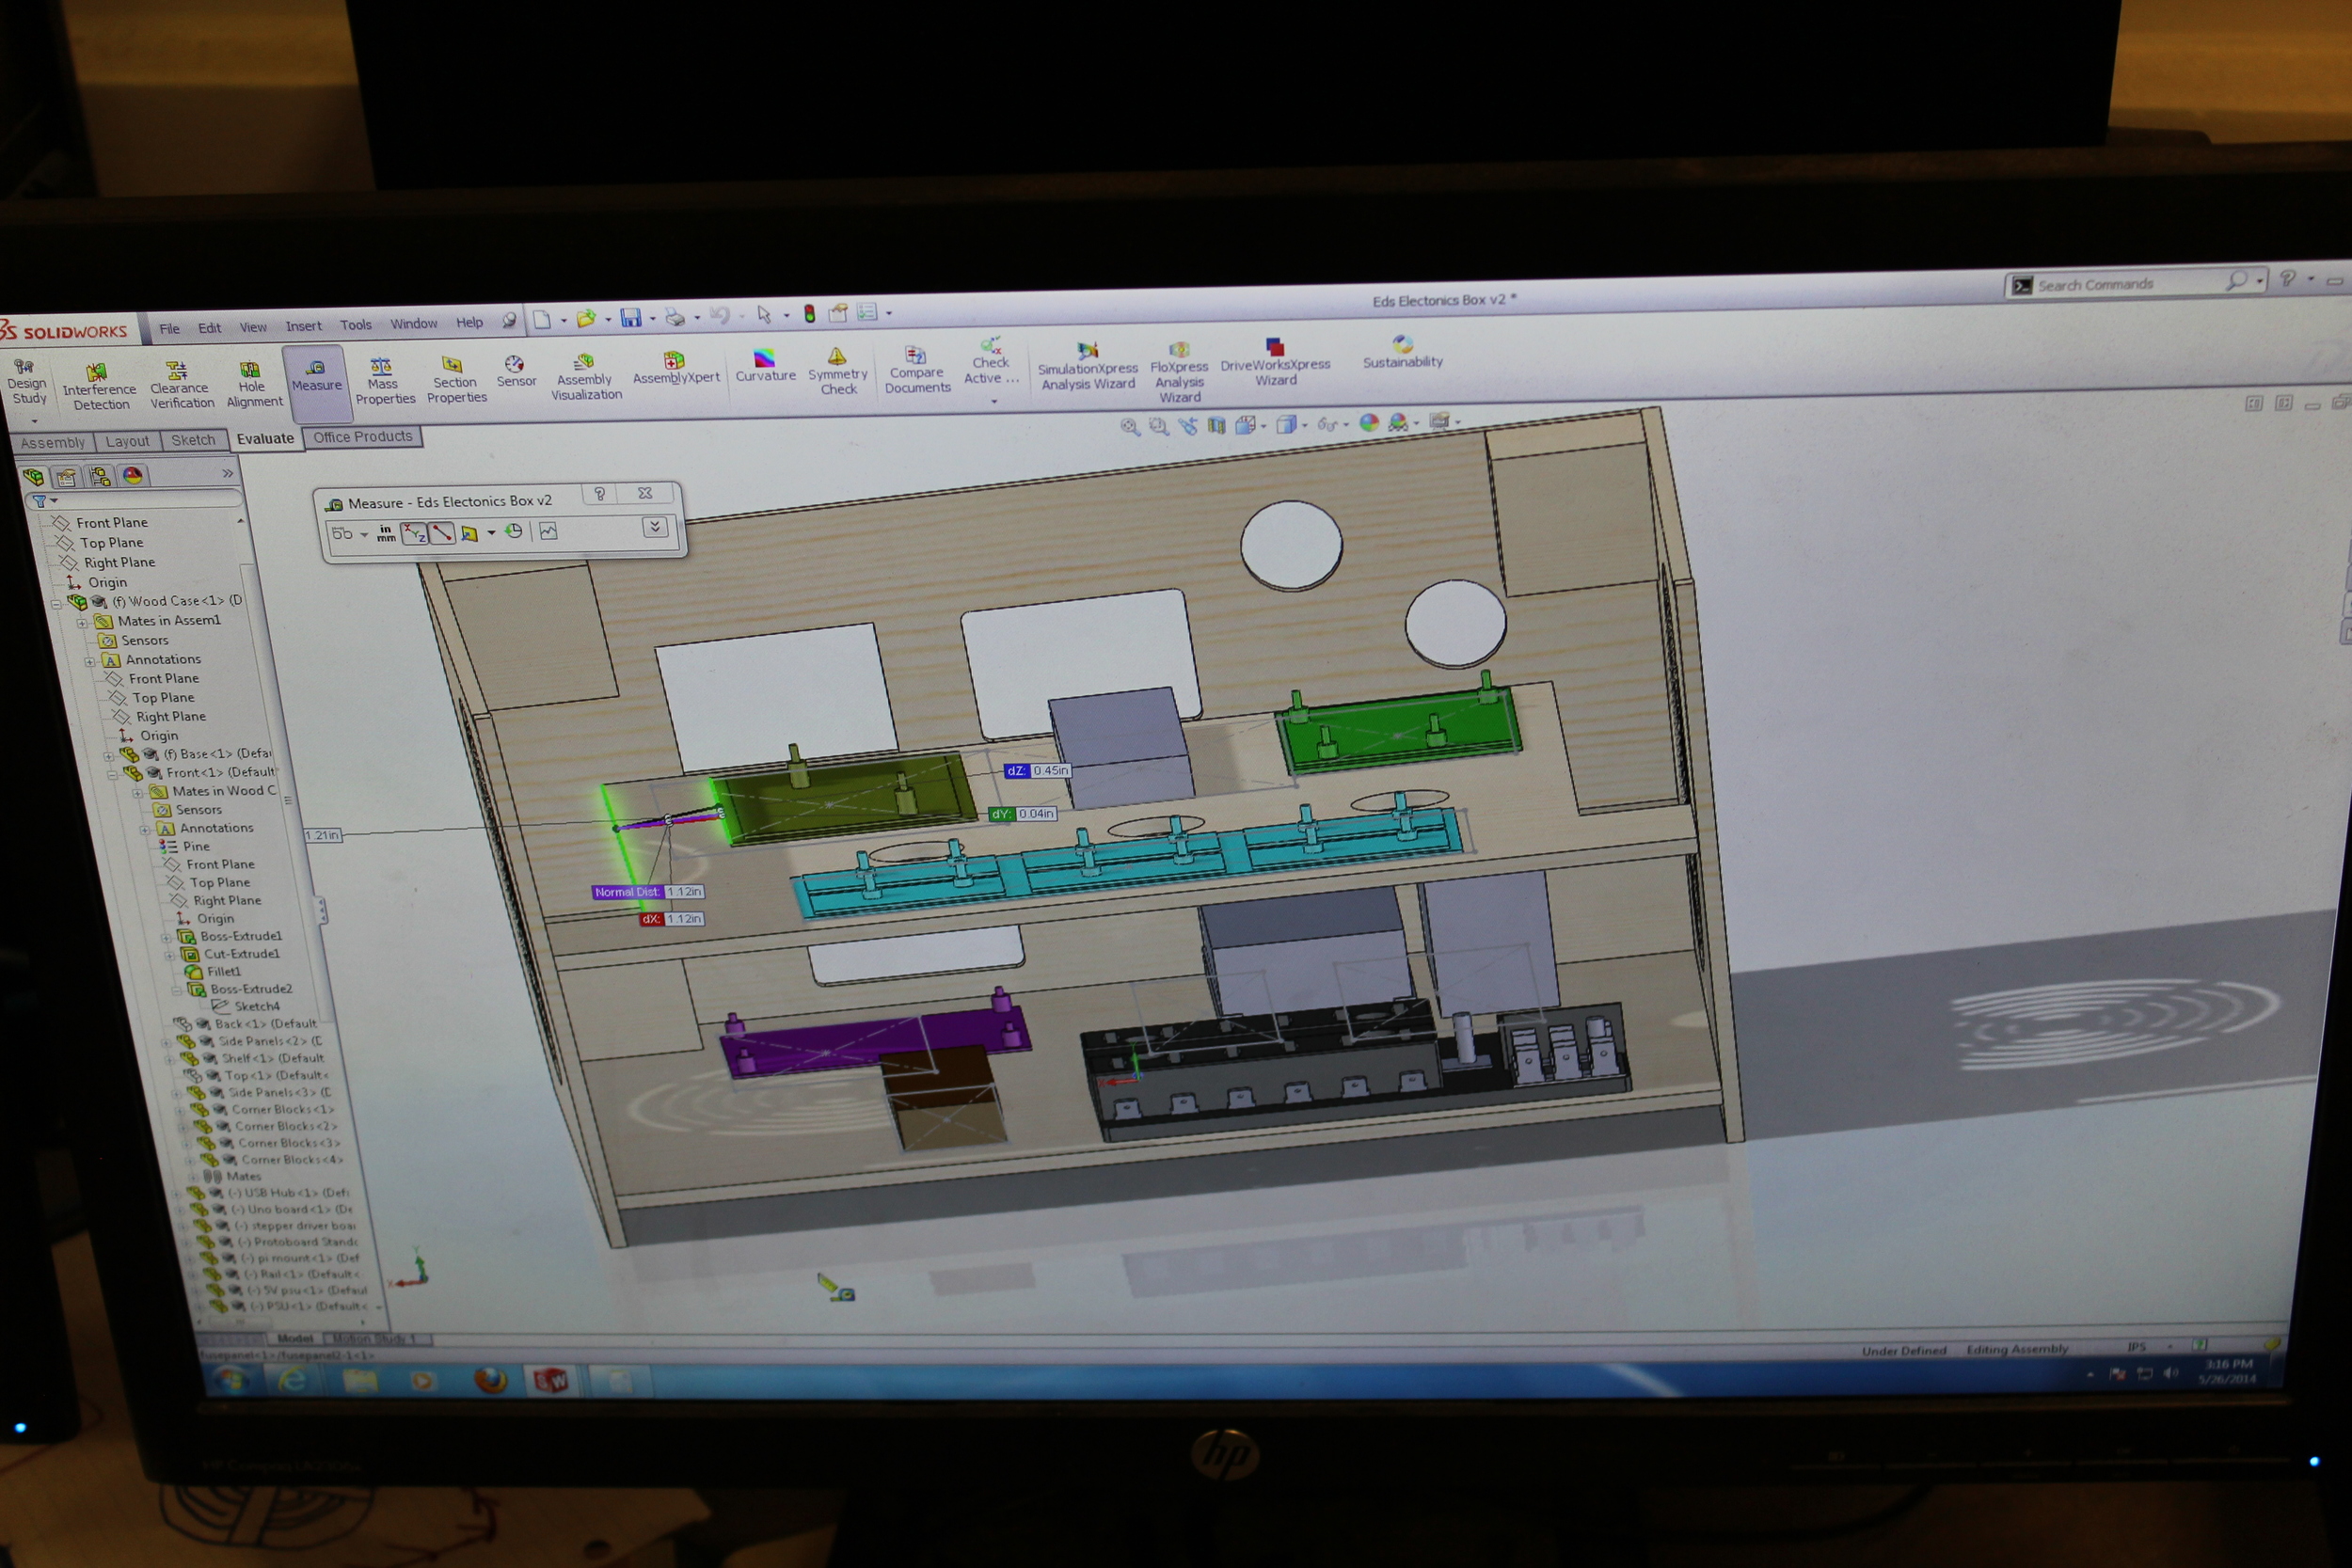Open Compare Documents
This screenshot has height=1568, width=2352.
coord(917,369)
